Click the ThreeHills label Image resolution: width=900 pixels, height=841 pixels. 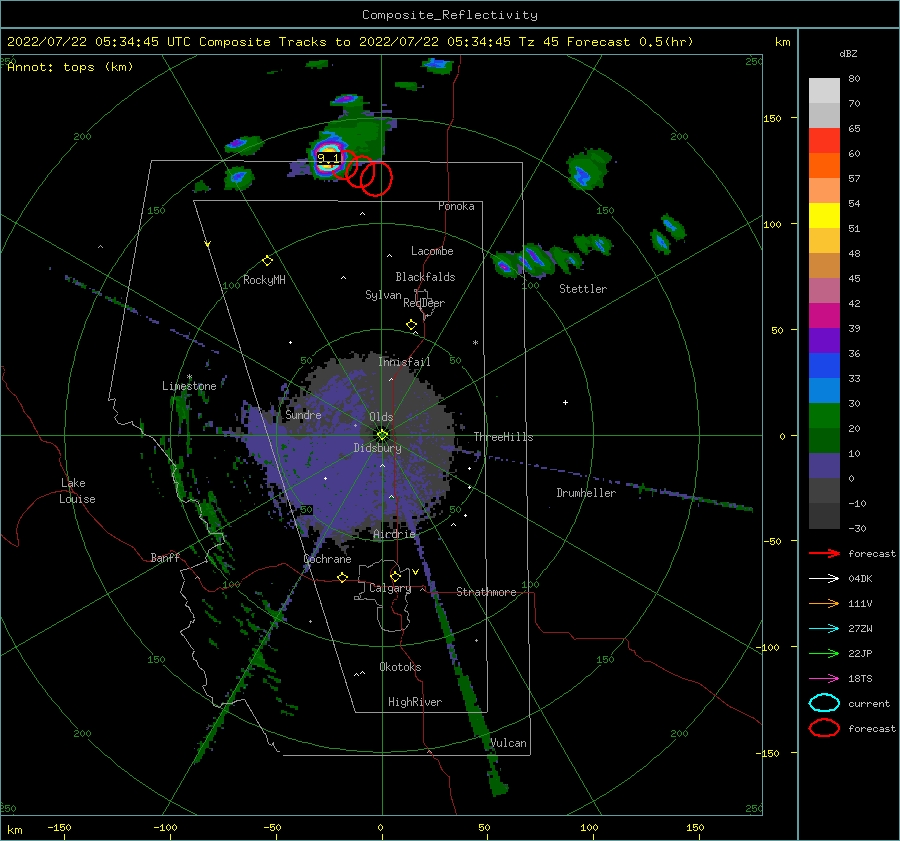(x=503, y=437)
